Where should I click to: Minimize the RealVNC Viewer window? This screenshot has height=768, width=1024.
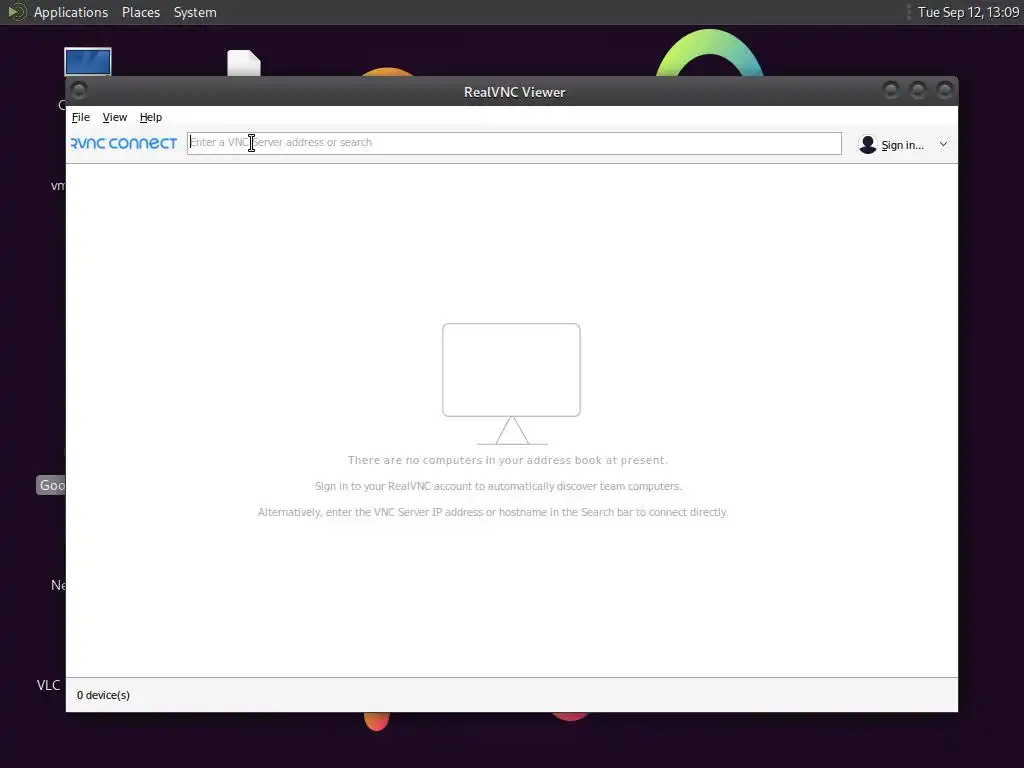[891, 89]
